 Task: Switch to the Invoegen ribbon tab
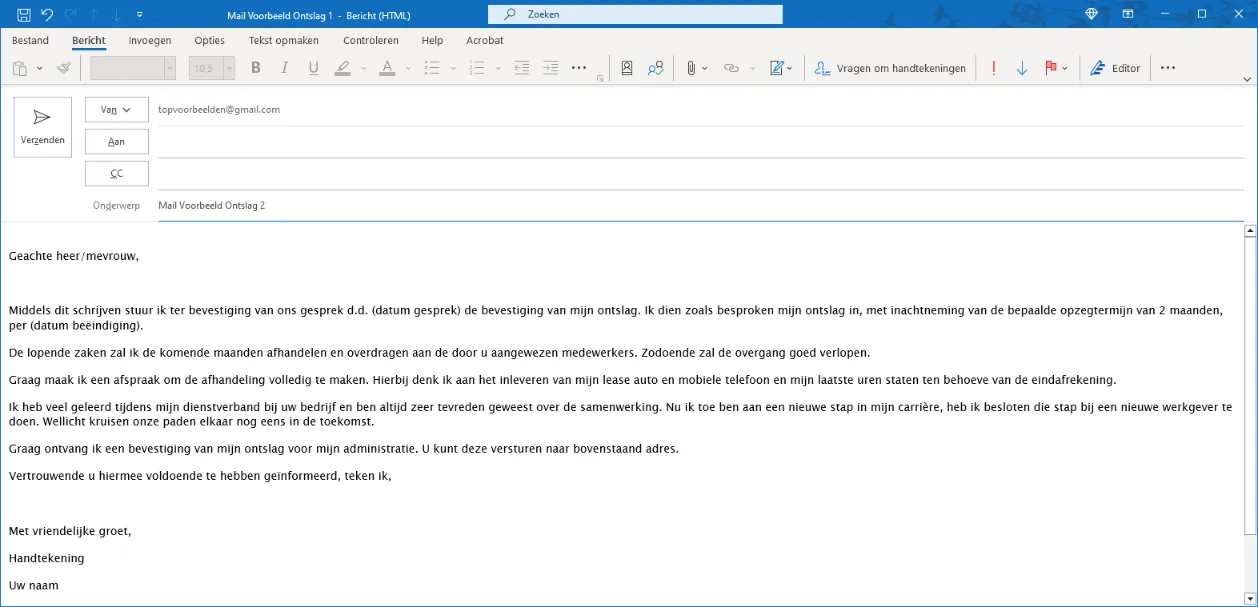(x=149, y=40)
